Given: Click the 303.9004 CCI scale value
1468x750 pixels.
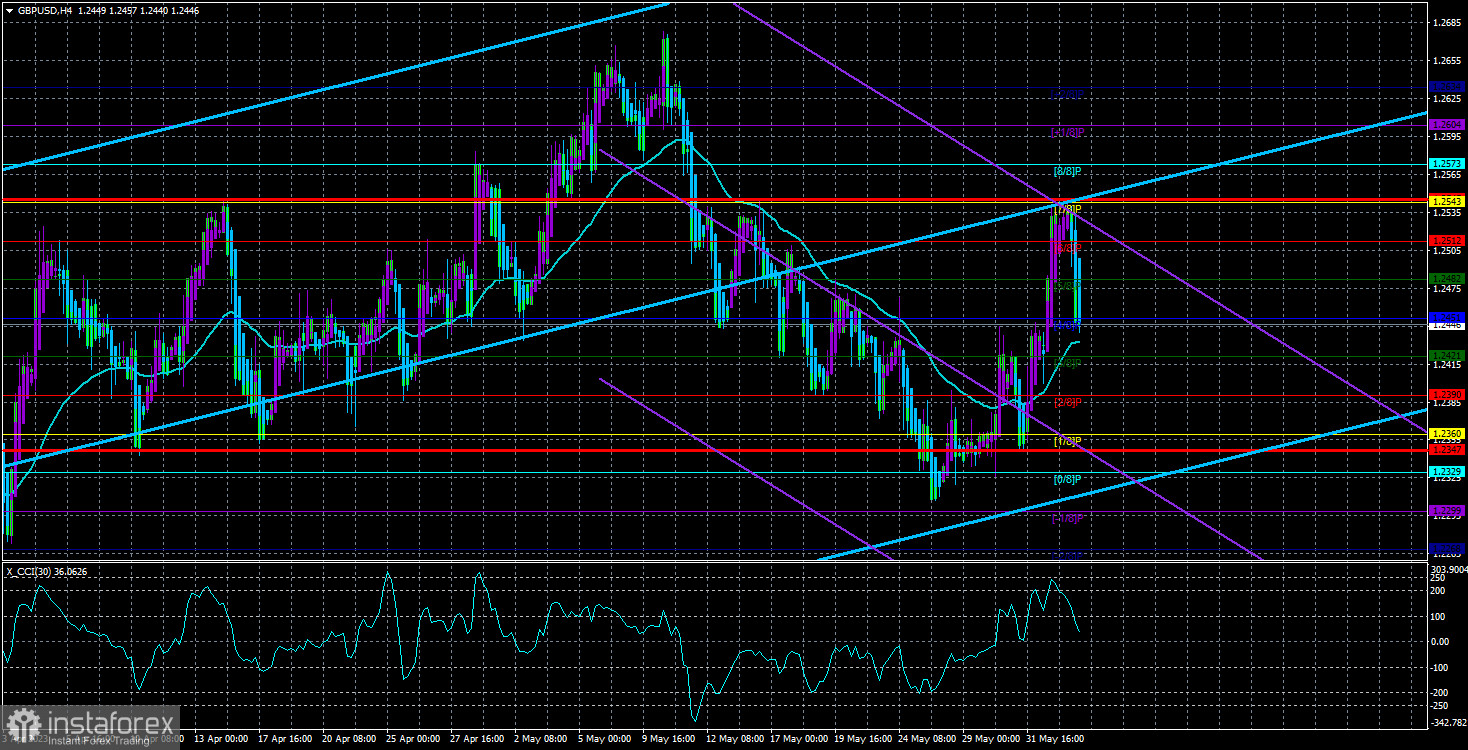Looking at the screenshot, I should click(1447, 569).
